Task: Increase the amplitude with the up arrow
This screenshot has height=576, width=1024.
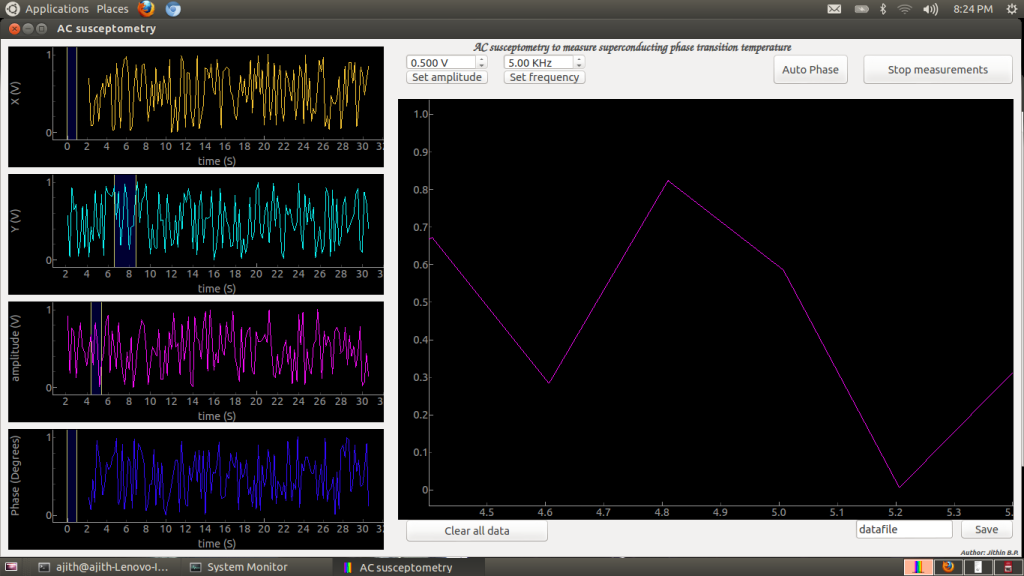Action: click(482, 59)
